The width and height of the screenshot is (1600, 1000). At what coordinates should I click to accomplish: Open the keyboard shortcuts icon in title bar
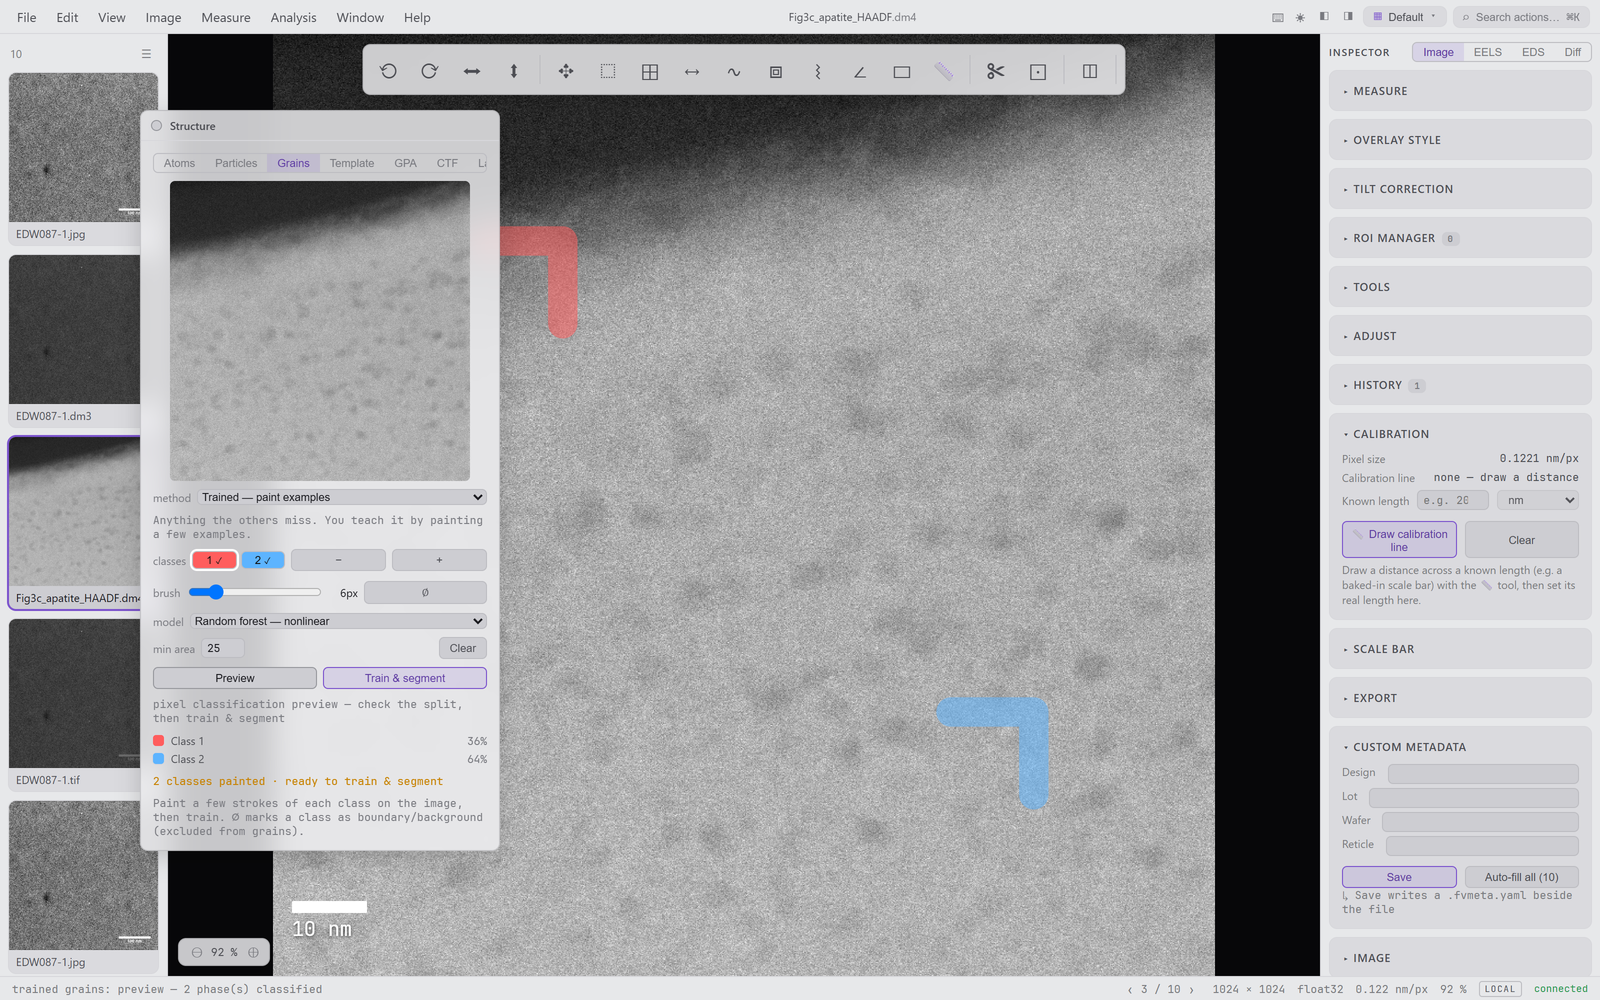click(x=1278, y=17)
